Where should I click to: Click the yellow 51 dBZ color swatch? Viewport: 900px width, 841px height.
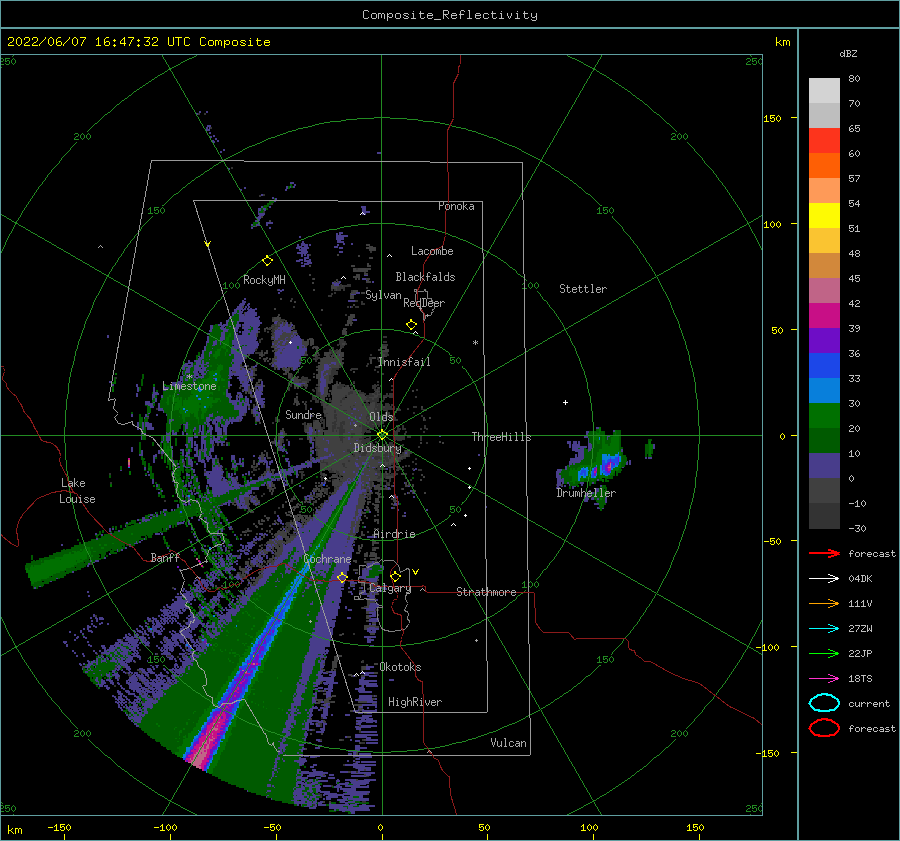(824, 215)
